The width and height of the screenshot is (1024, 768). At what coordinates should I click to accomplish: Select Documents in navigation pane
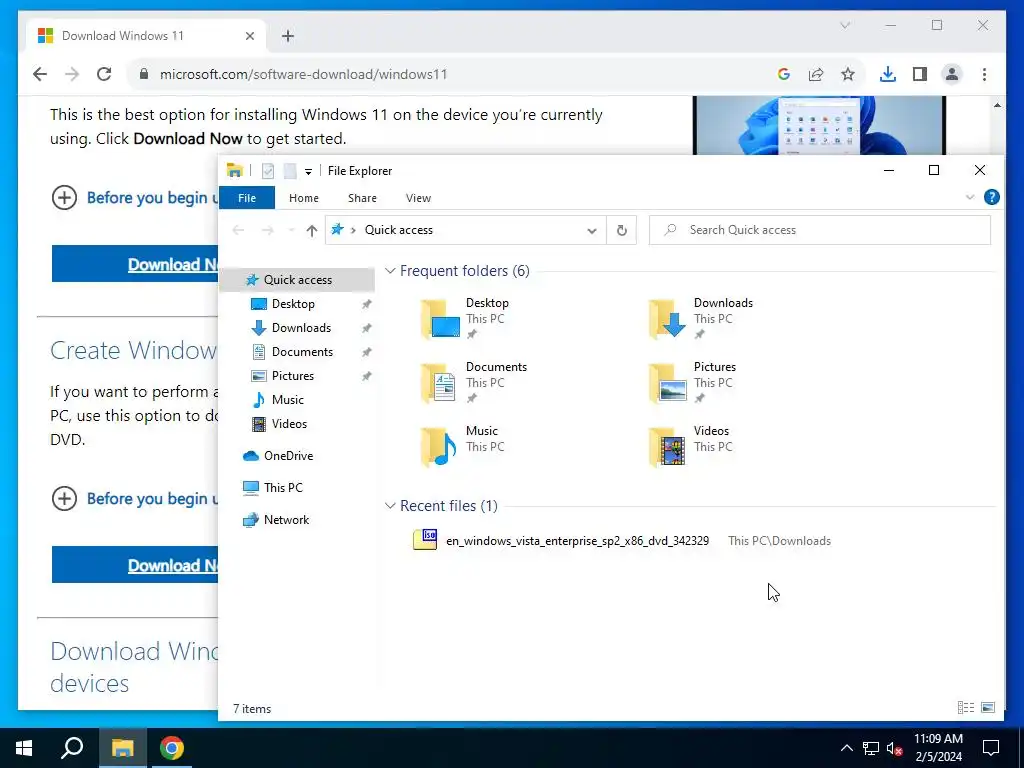(302, 352)
